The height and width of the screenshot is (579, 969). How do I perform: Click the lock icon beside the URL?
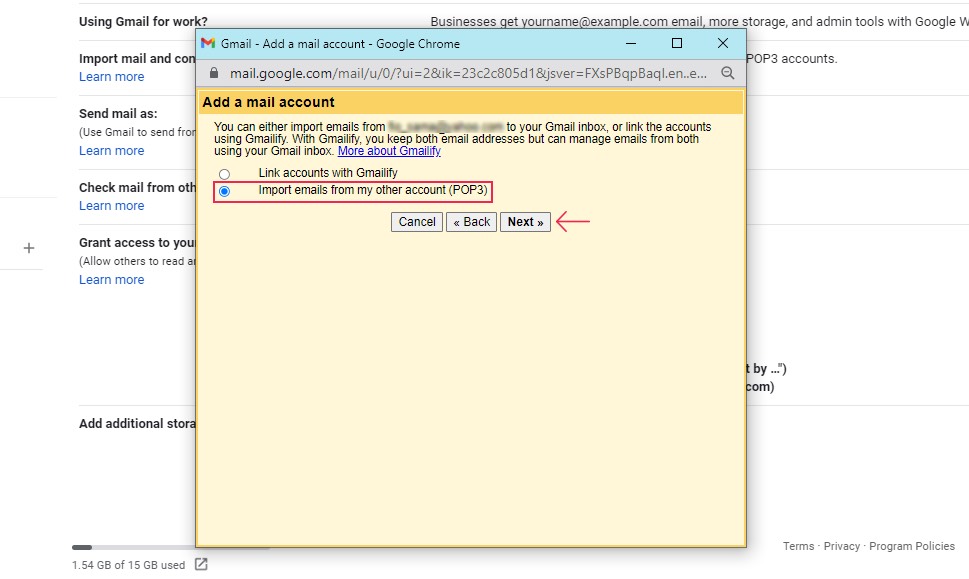tap(214, 73)
